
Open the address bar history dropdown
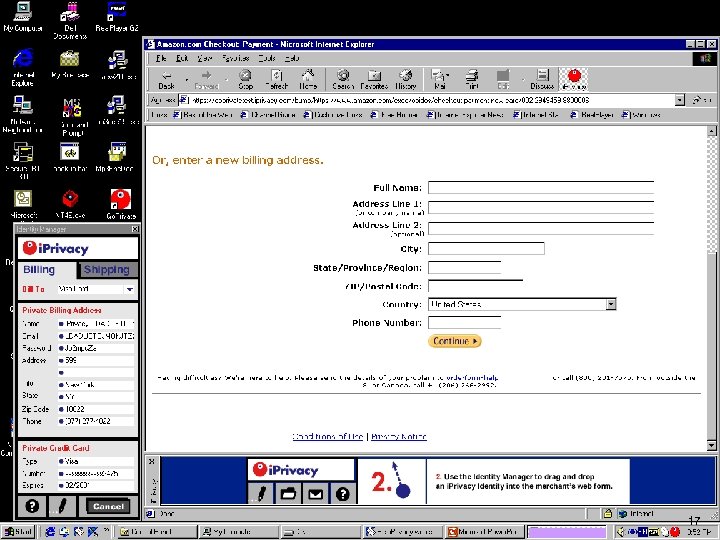(x=679, y=100)
